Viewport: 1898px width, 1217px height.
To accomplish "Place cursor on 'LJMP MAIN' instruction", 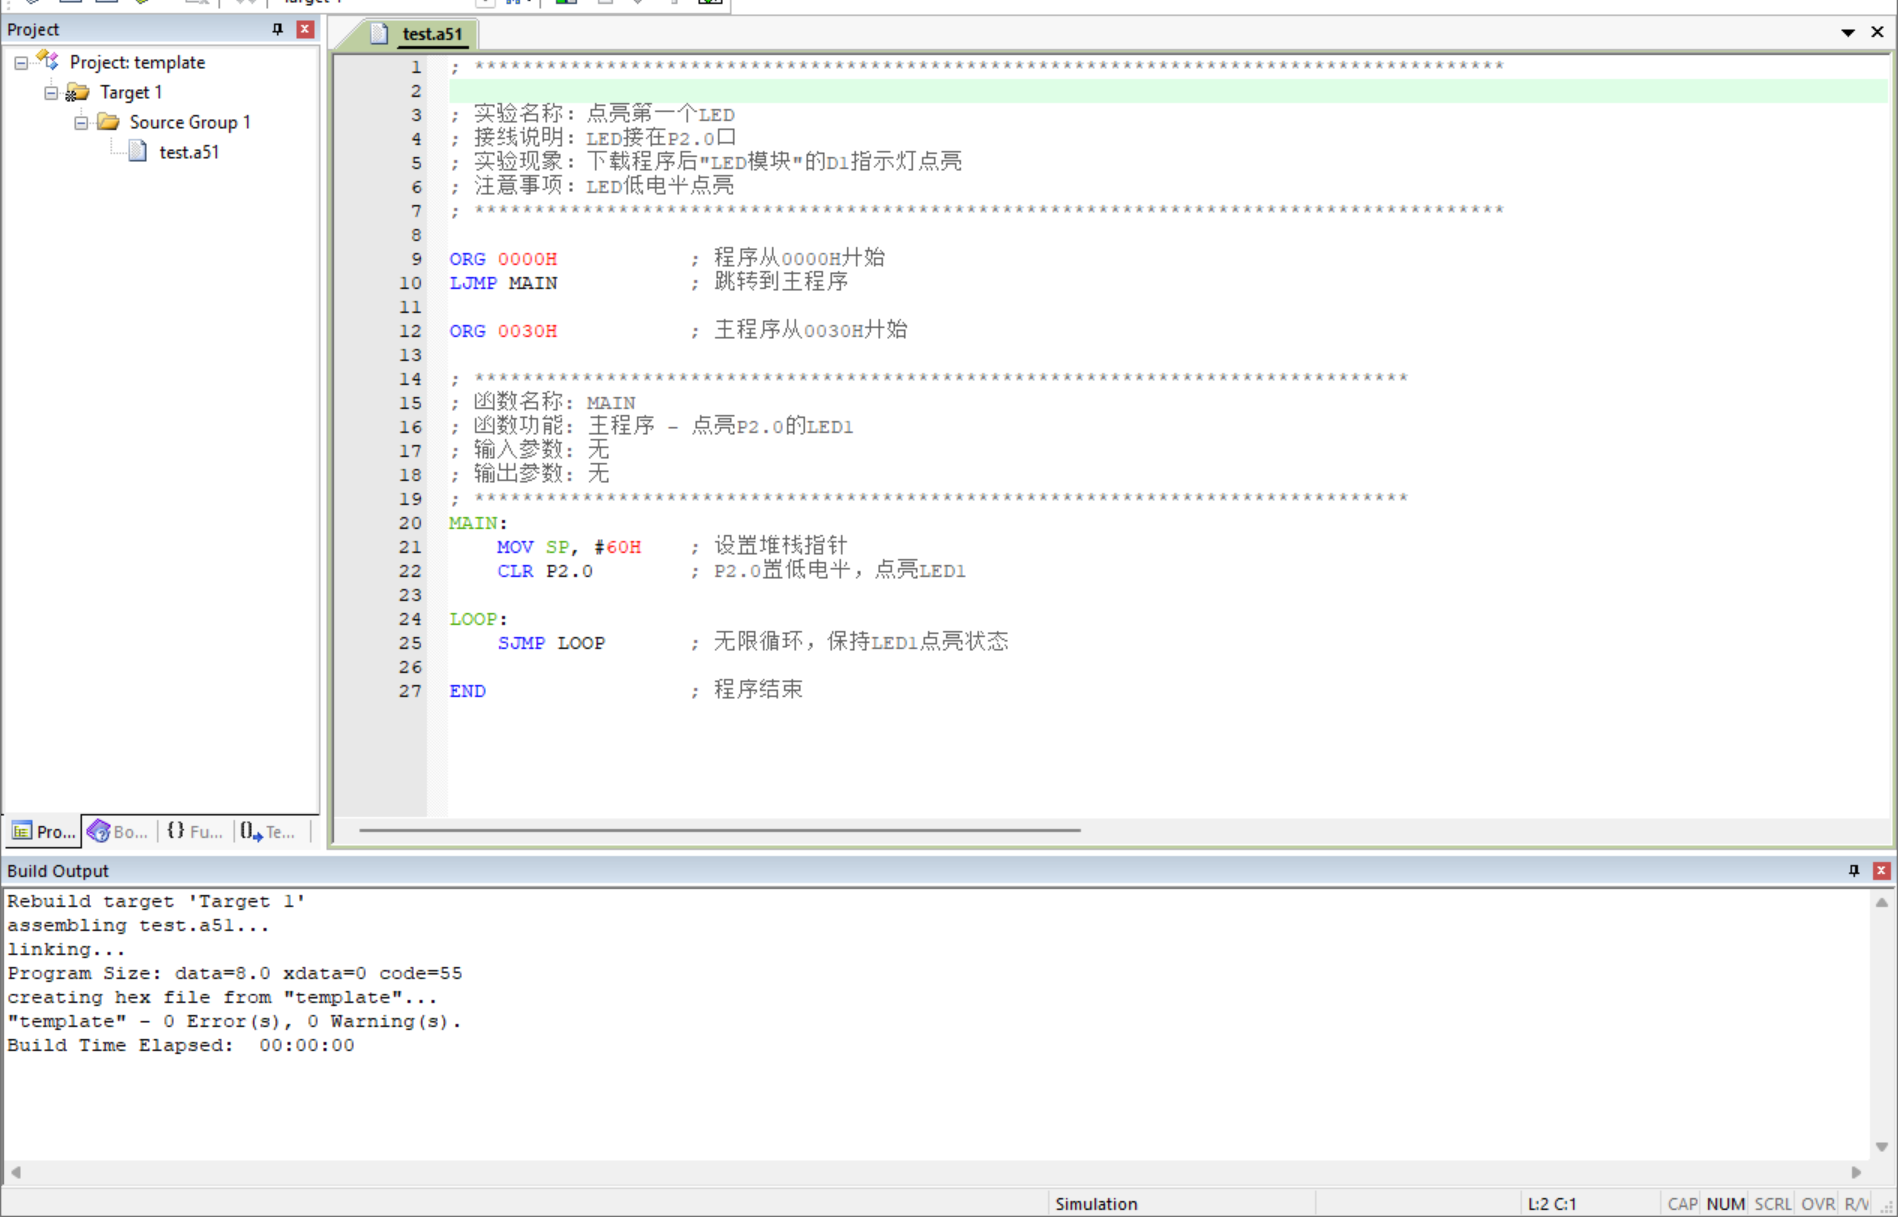I will click(503, 283).
